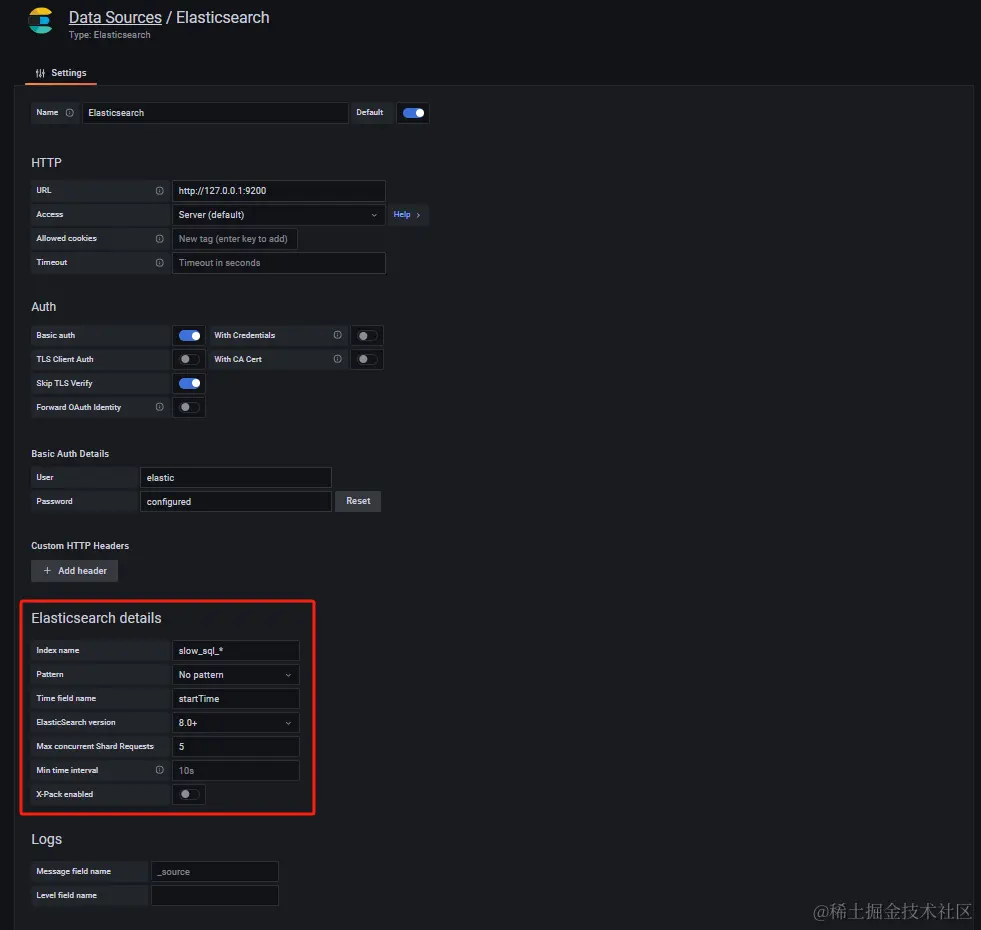Enable the With Credentials switch
This screenshot has height=930, width=981.
pos(367,335)
